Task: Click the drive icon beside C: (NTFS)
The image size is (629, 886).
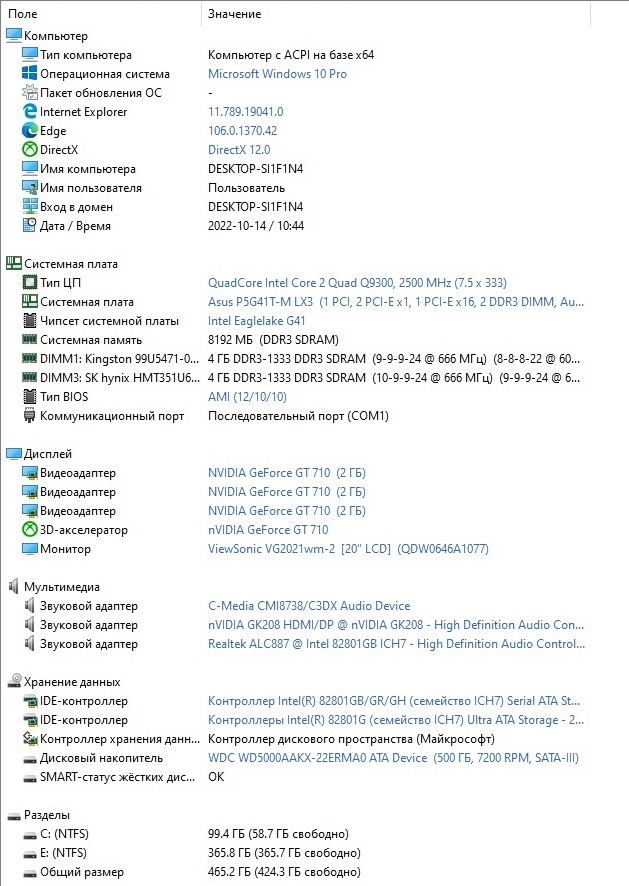Action: (x=30, y=834)
